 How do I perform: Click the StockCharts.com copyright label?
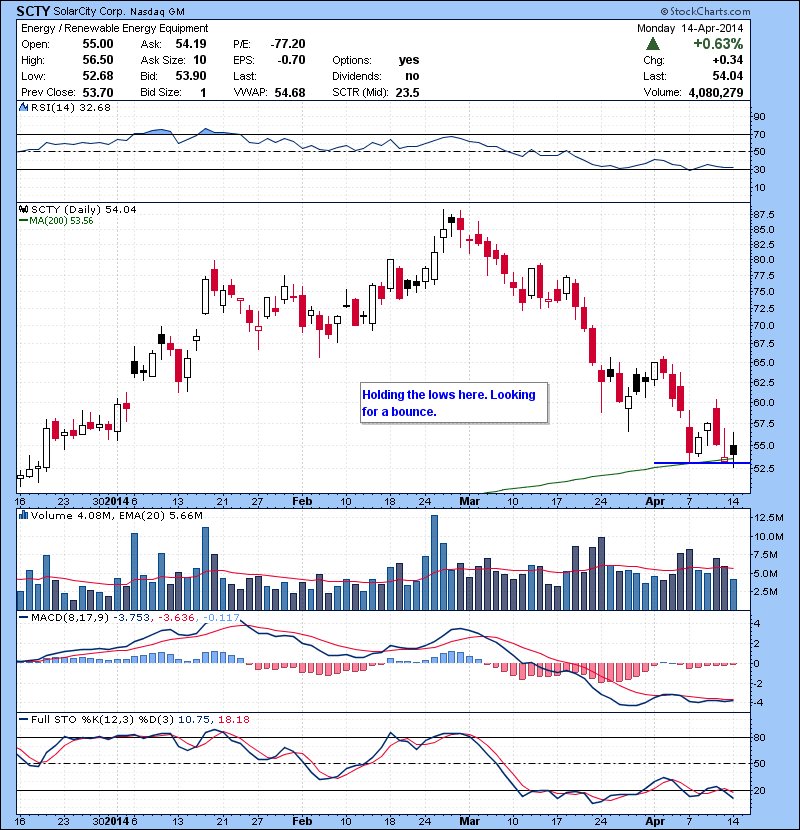(x=705, y=11)
